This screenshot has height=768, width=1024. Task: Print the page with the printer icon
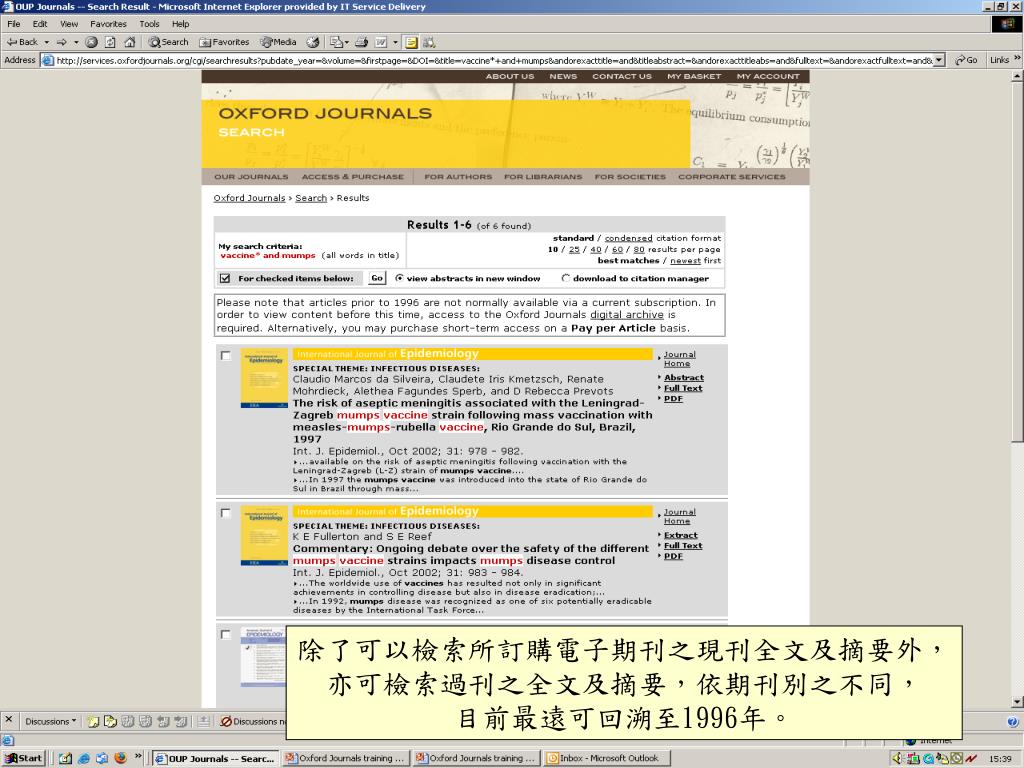361,42
